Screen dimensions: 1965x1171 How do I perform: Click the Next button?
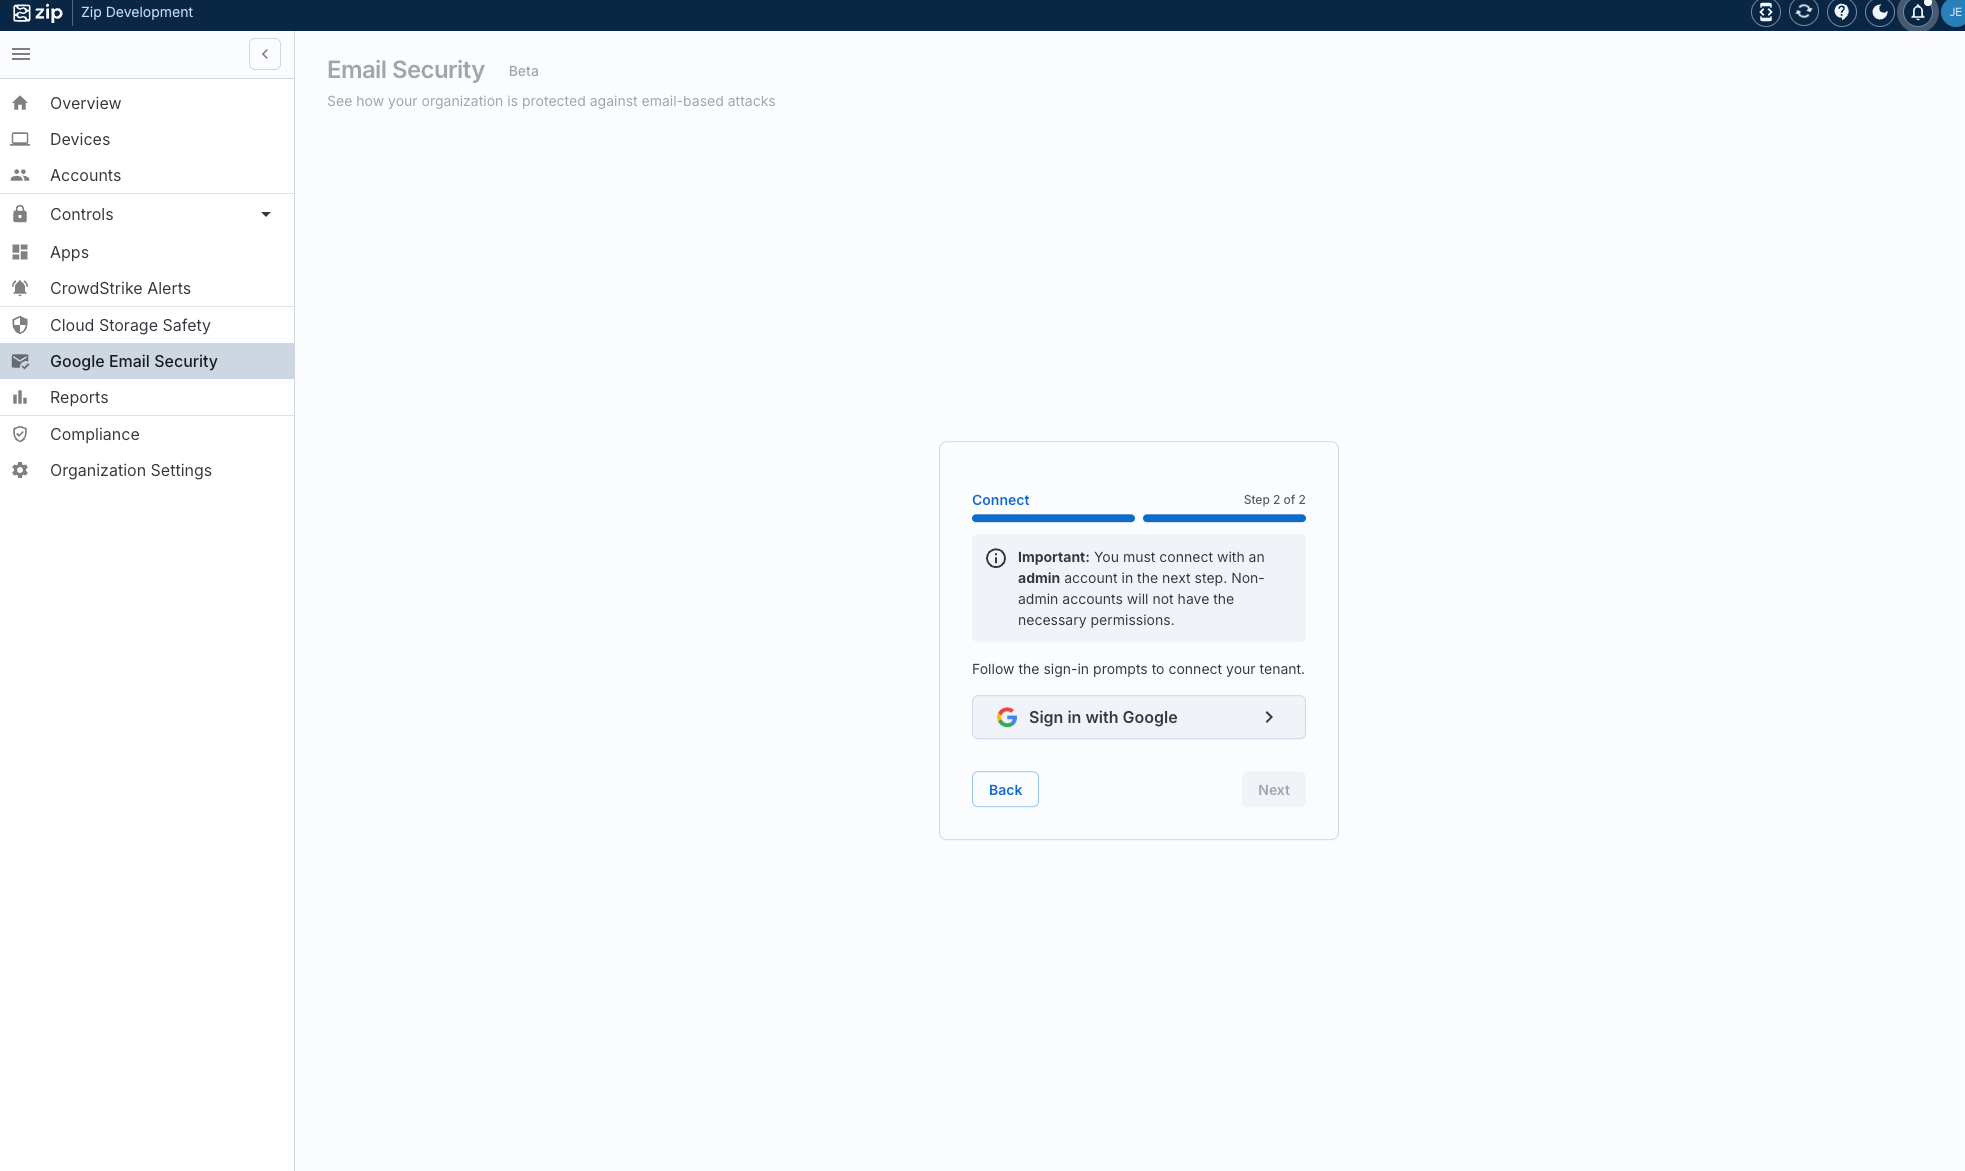[x=1273, y=789]
